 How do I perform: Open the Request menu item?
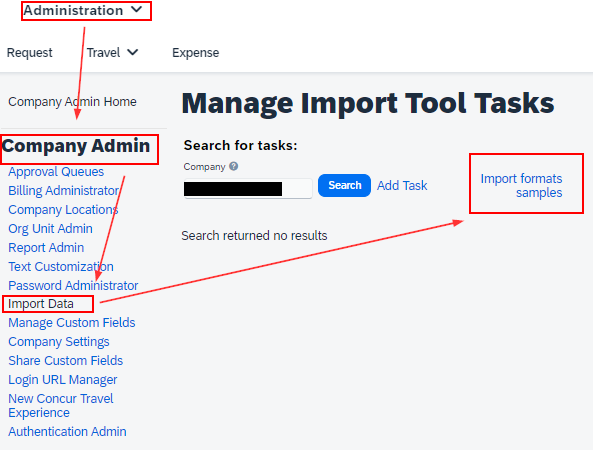click(x=29, y=53)
